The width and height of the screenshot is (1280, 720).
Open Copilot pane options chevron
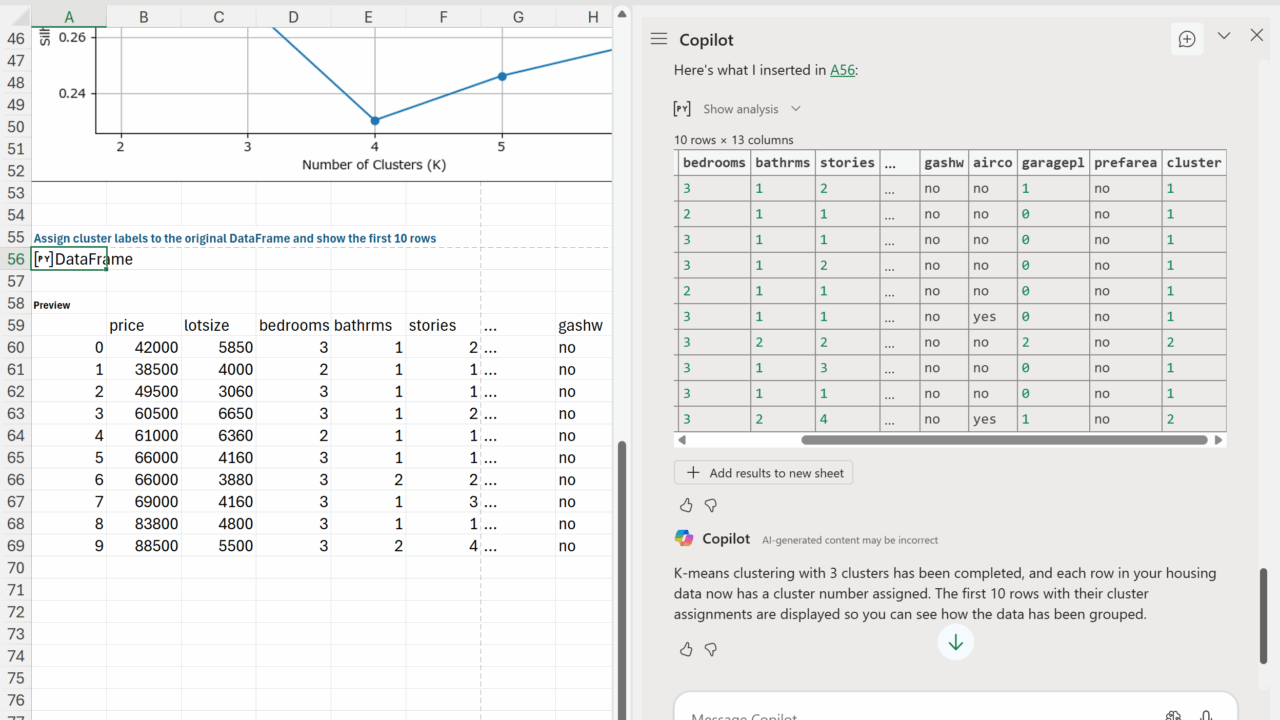coord(1224,36)
